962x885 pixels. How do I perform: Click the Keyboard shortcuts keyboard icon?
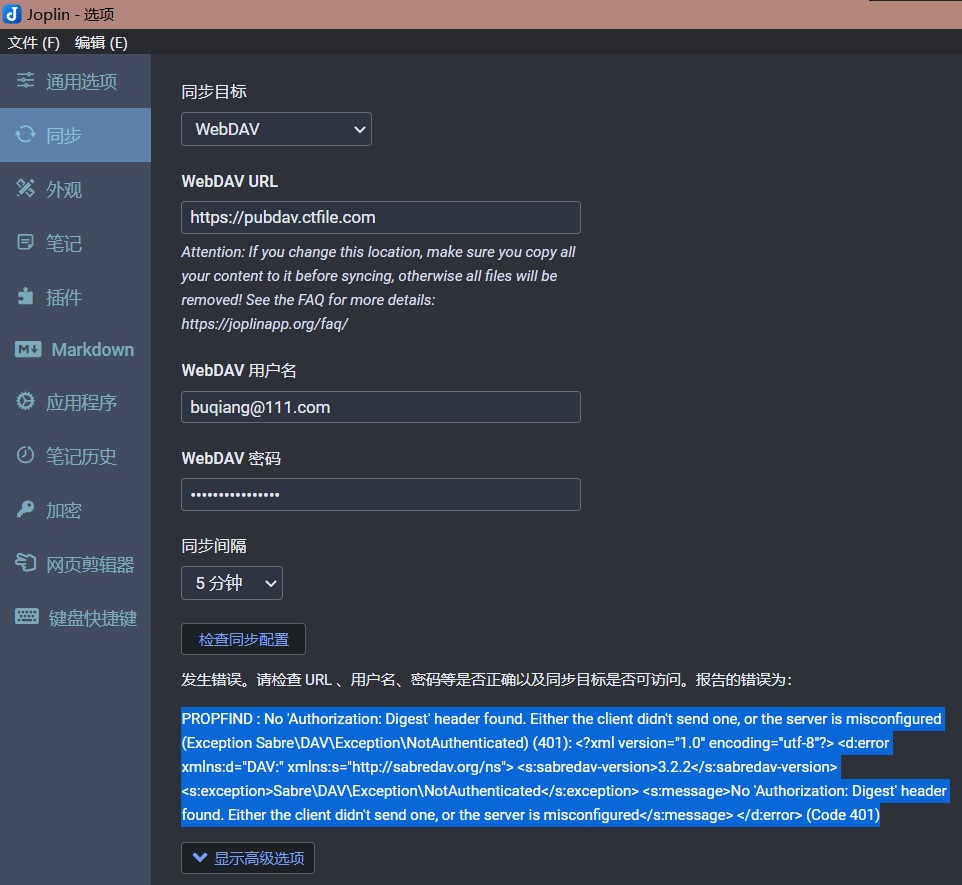[26, 616]
